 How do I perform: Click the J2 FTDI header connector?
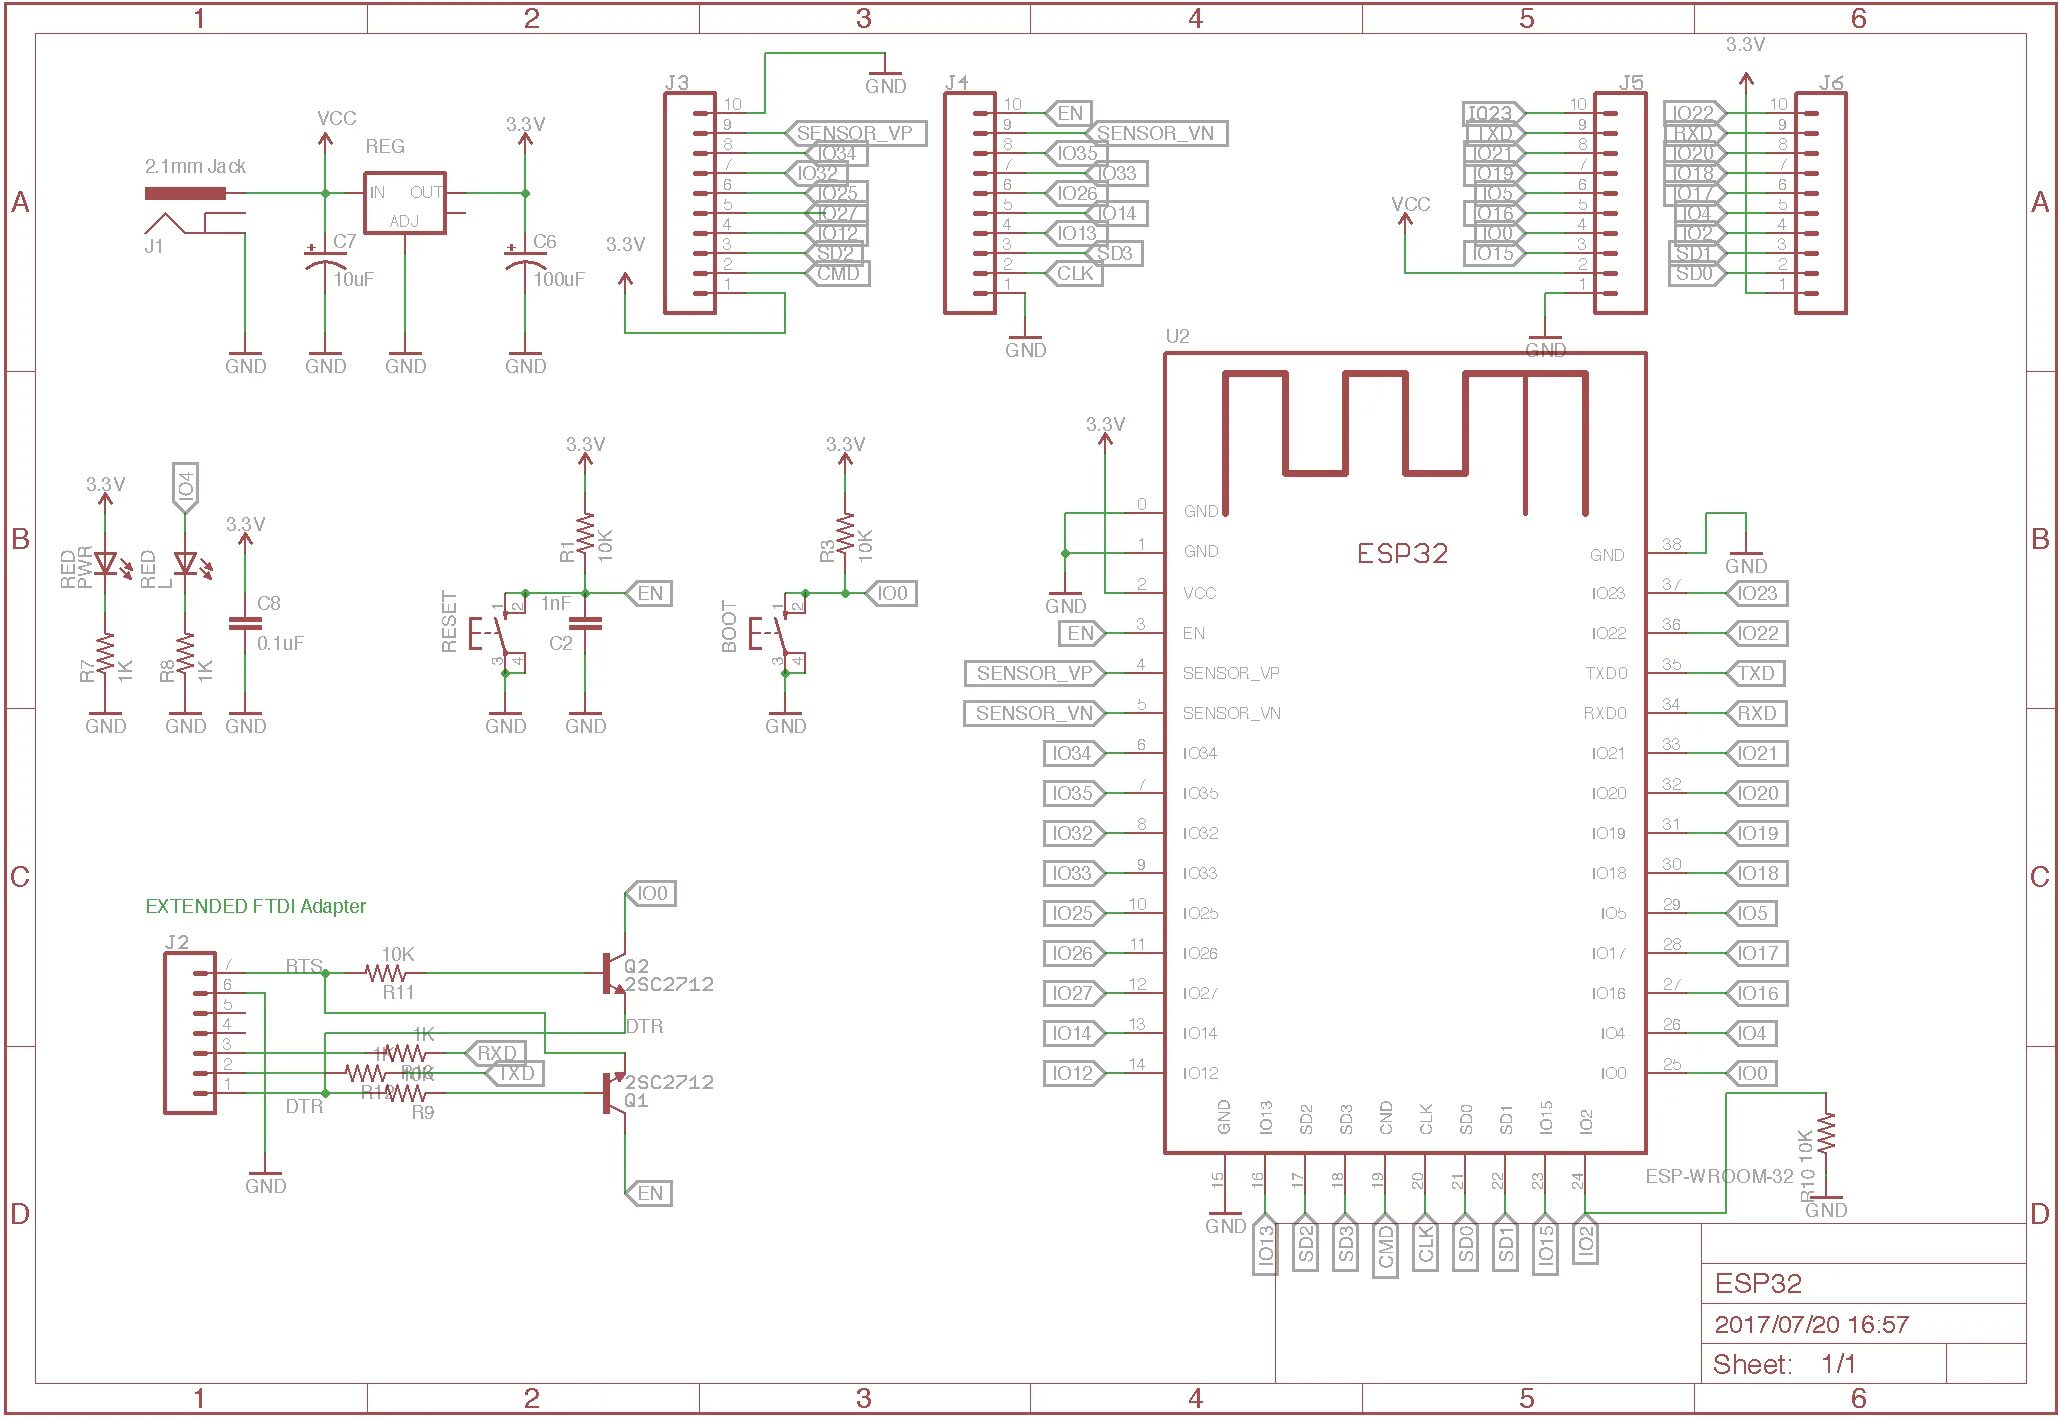pos(190,1032)
